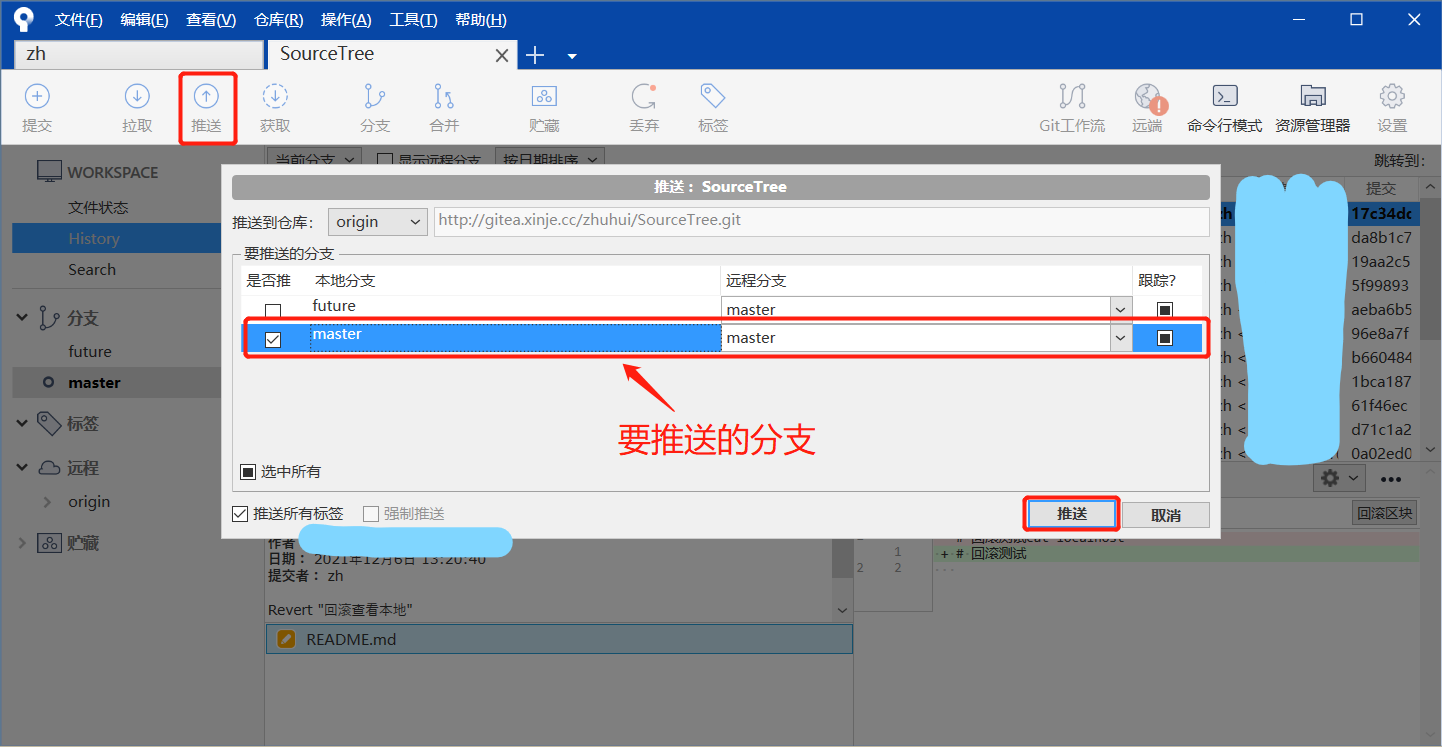Open the 当前分支 filter dropdown
1442x747 pixels.
click(315, 159)
